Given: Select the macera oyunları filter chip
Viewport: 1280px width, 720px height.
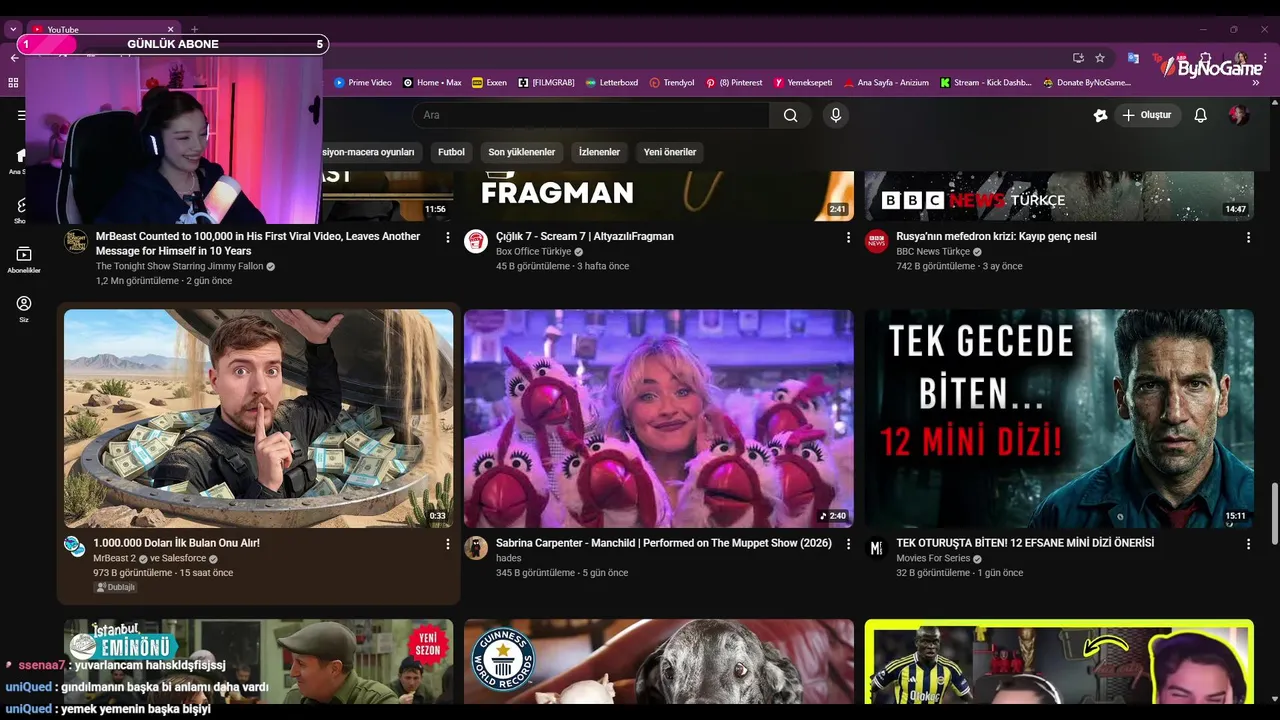Looking at the screenshot, I should pyautogui.click(x=370, y=152).
